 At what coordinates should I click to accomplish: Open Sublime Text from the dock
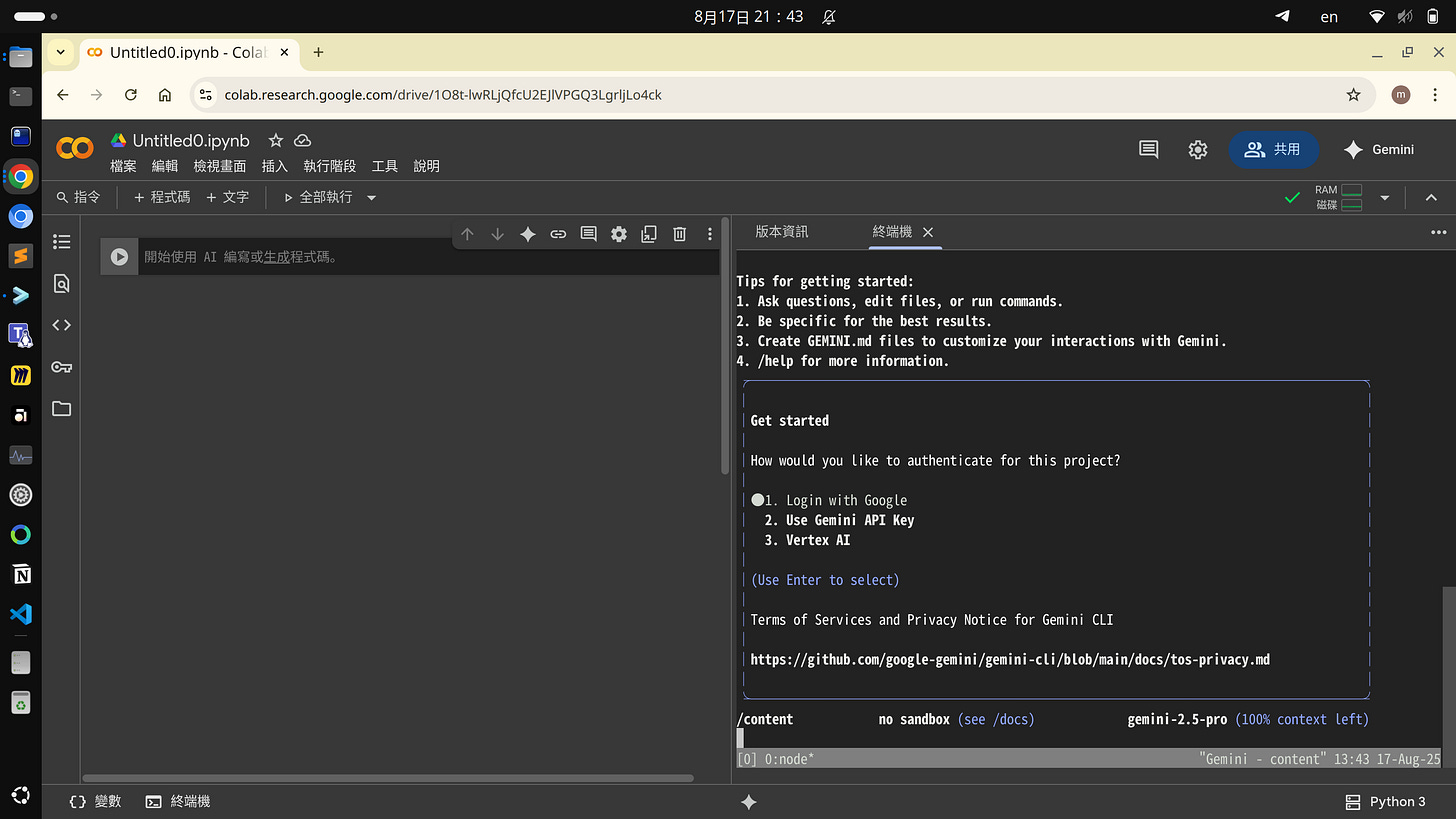click(x=21, y=256)
